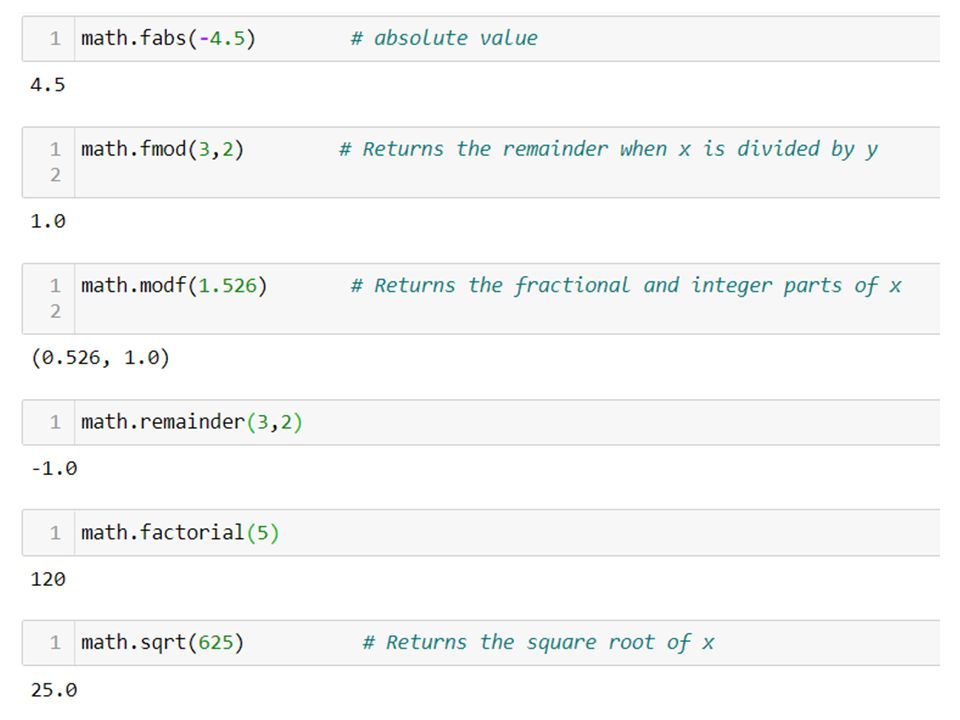Image resolution: width=960 pixels, height=720 pixels.
Task: Click the math.factorial(5) code cell
Action: [481, 533]
